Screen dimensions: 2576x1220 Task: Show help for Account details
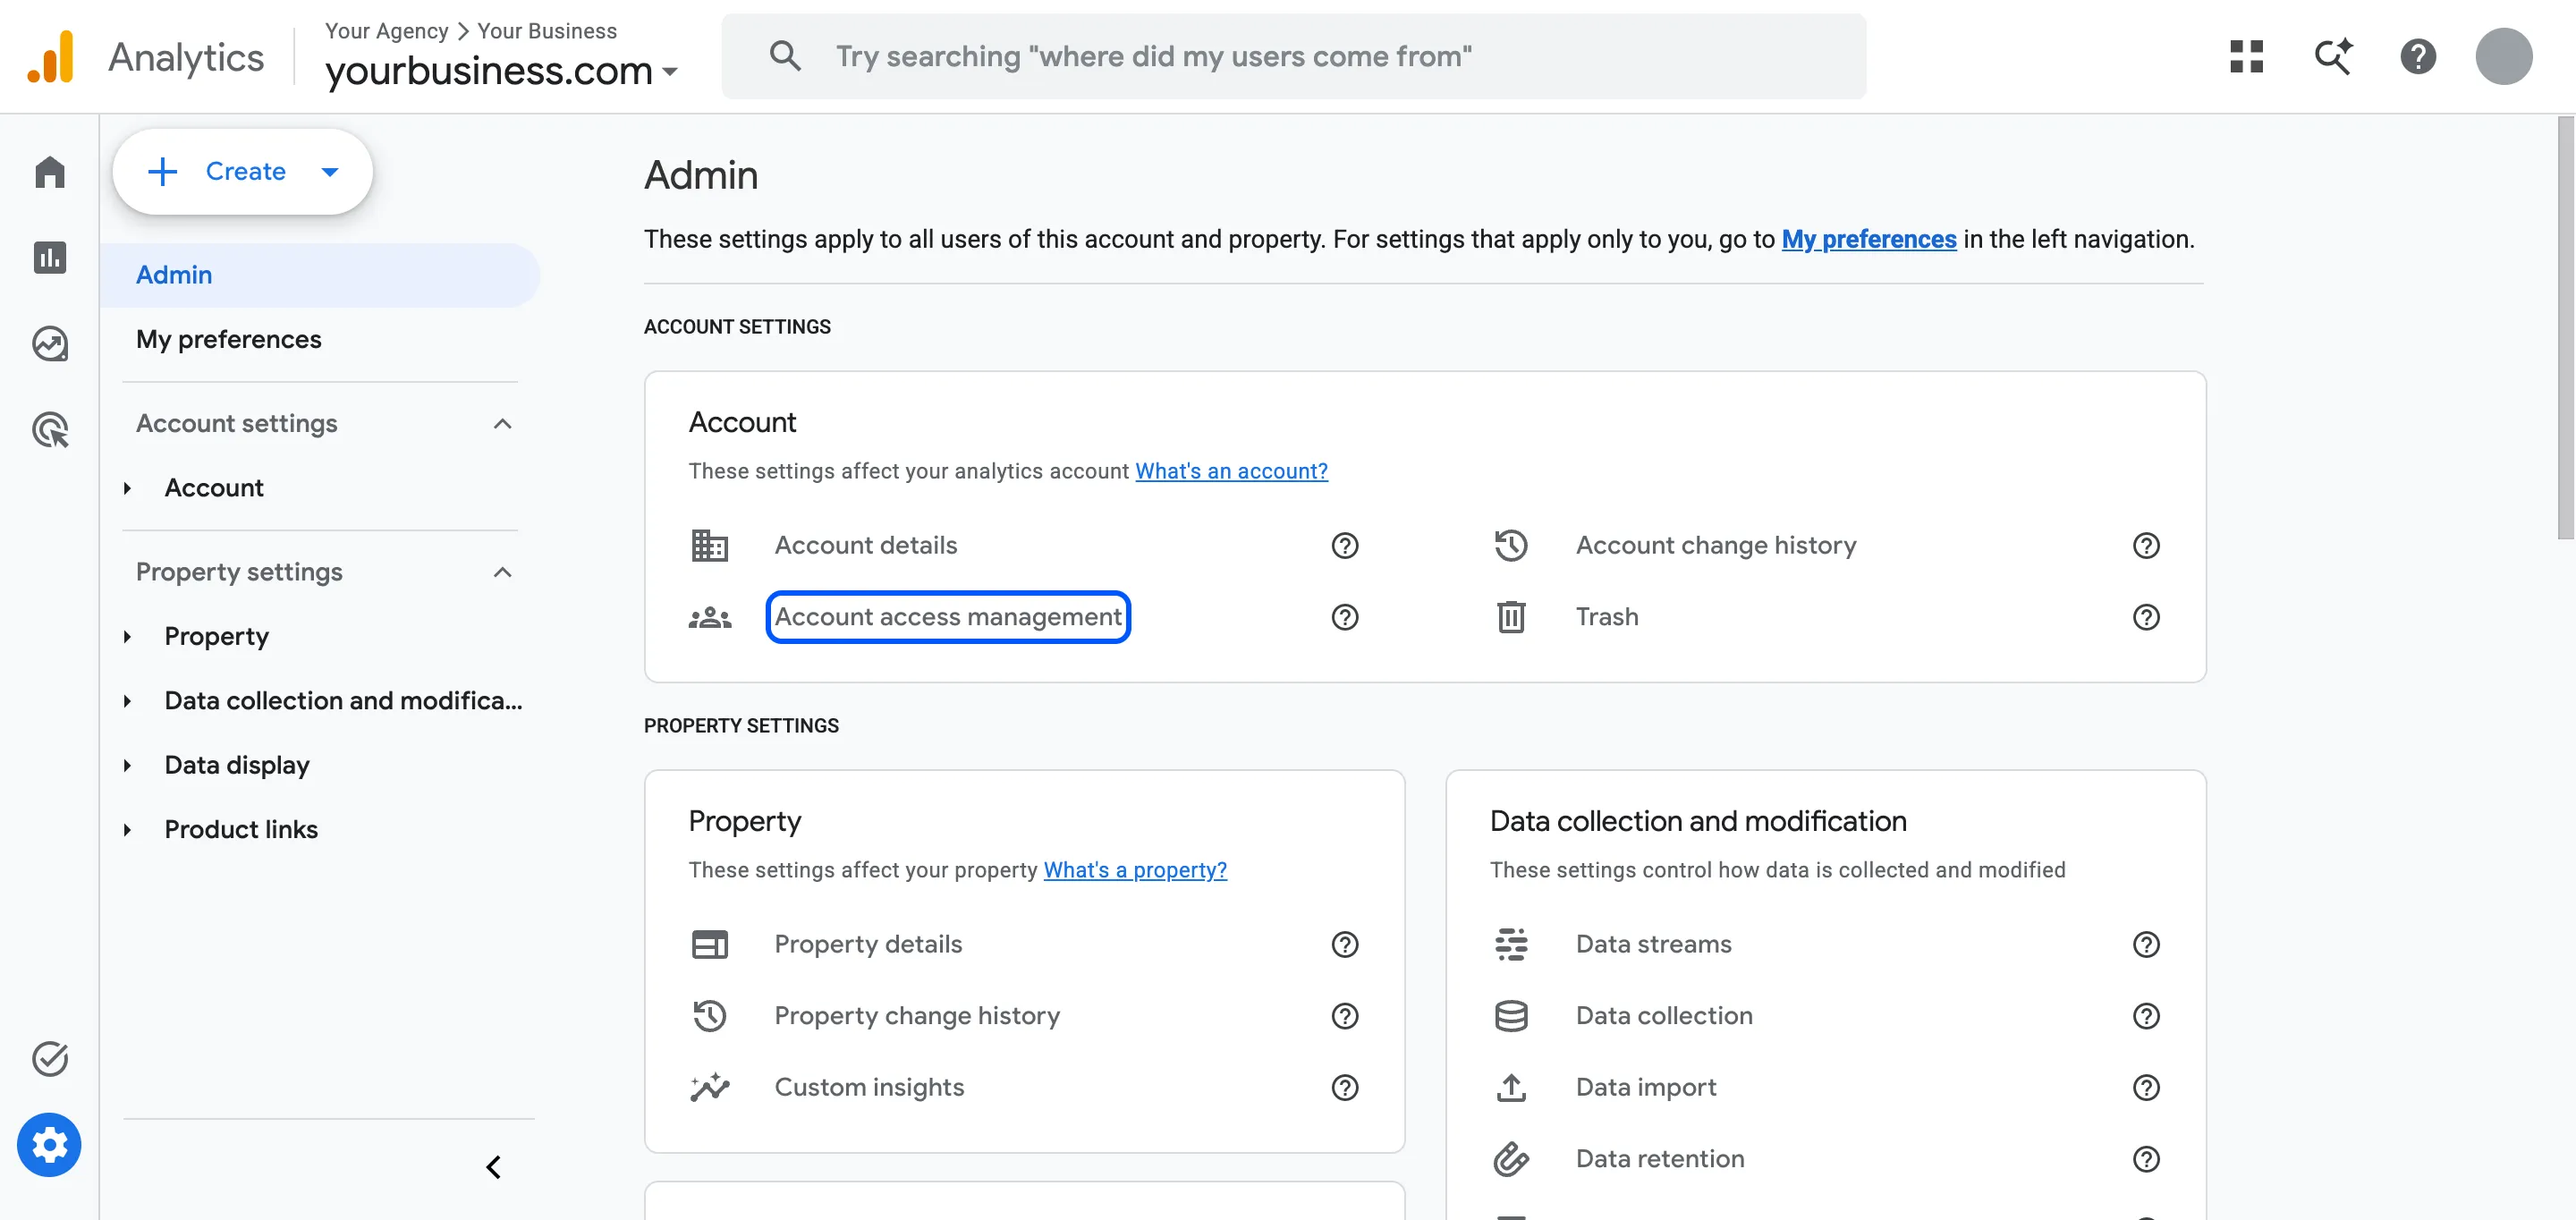(x=1345, y=546)
